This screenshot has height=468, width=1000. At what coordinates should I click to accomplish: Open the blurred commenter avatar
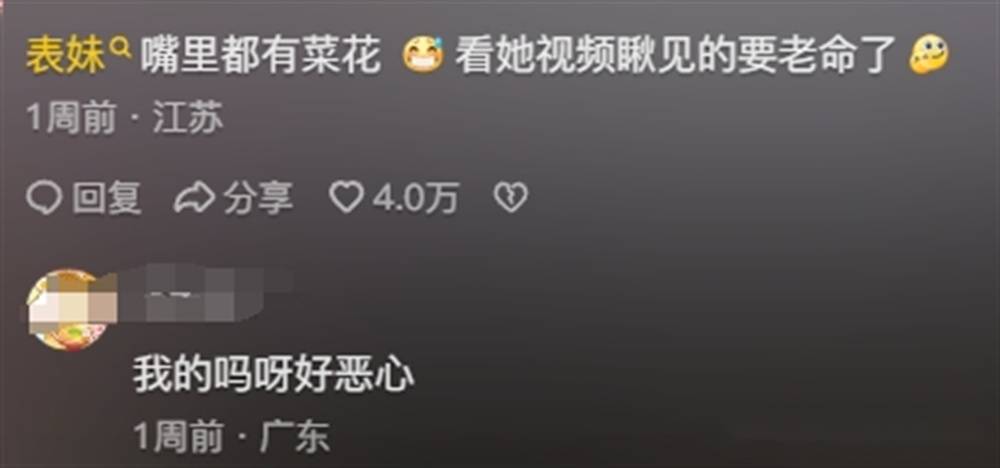tap(68, 310)
